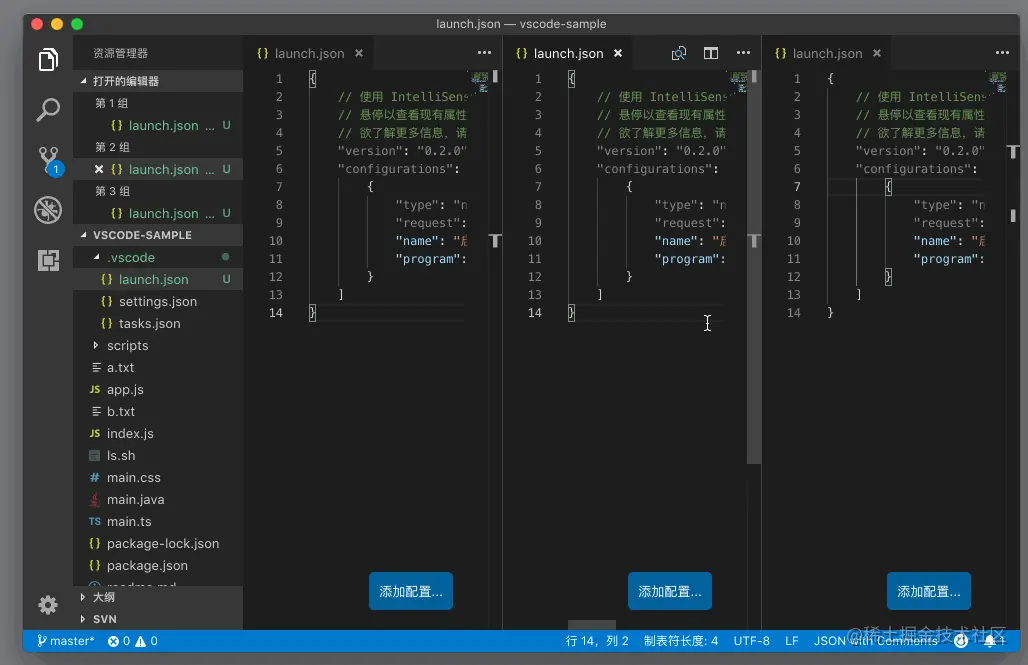
Task: Open package.json in the file tree
Action: tap(158, 565)
